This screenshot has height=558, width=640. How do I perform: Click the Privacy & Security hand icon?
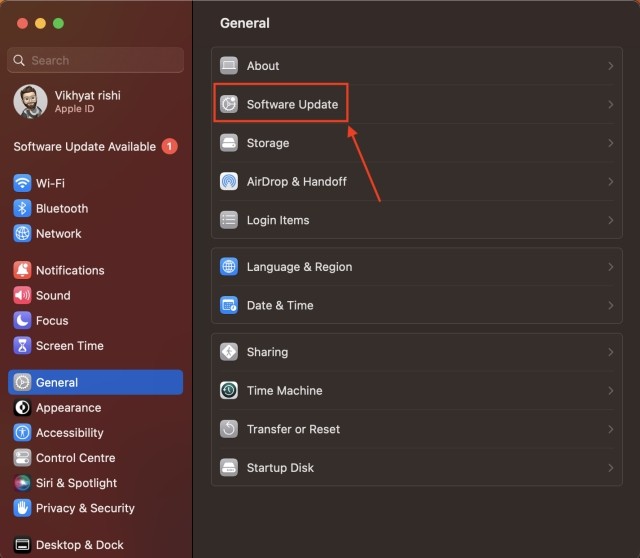(22, 508)
